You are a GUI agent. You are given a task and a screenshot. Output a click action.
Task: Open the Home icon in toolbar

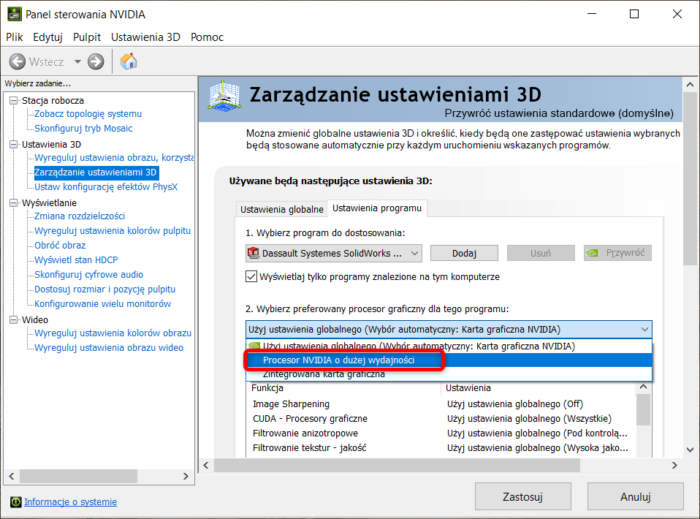click(x=129, y=61)
